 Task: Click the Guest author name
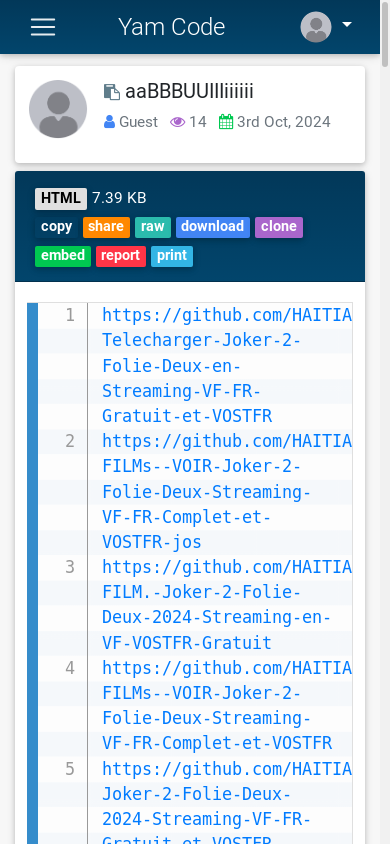pyautogui.click(x=138, y=122)
